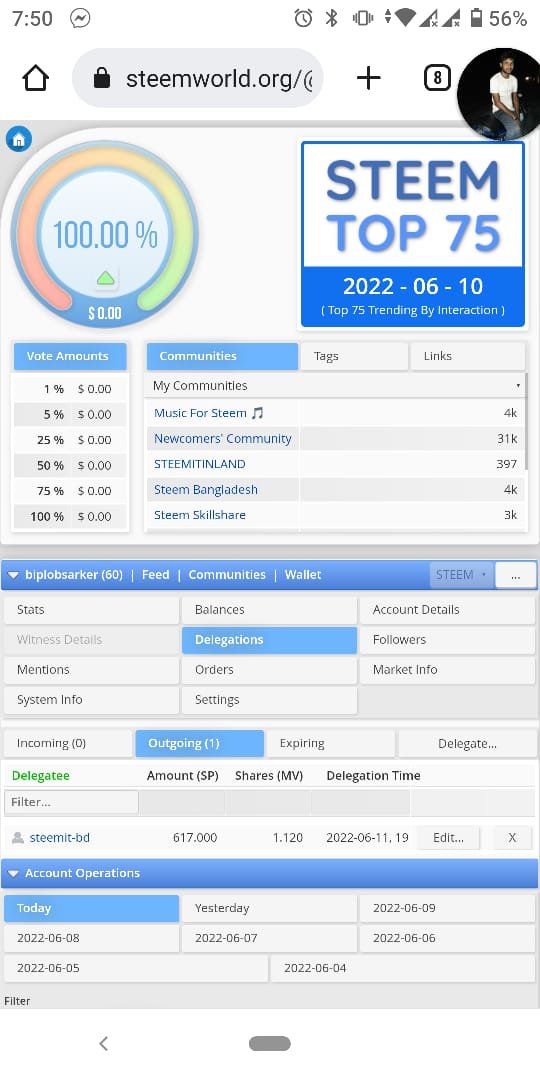Show Incoming (0) delegations
Screen dimensions: 540x1080
coord(68,743)
